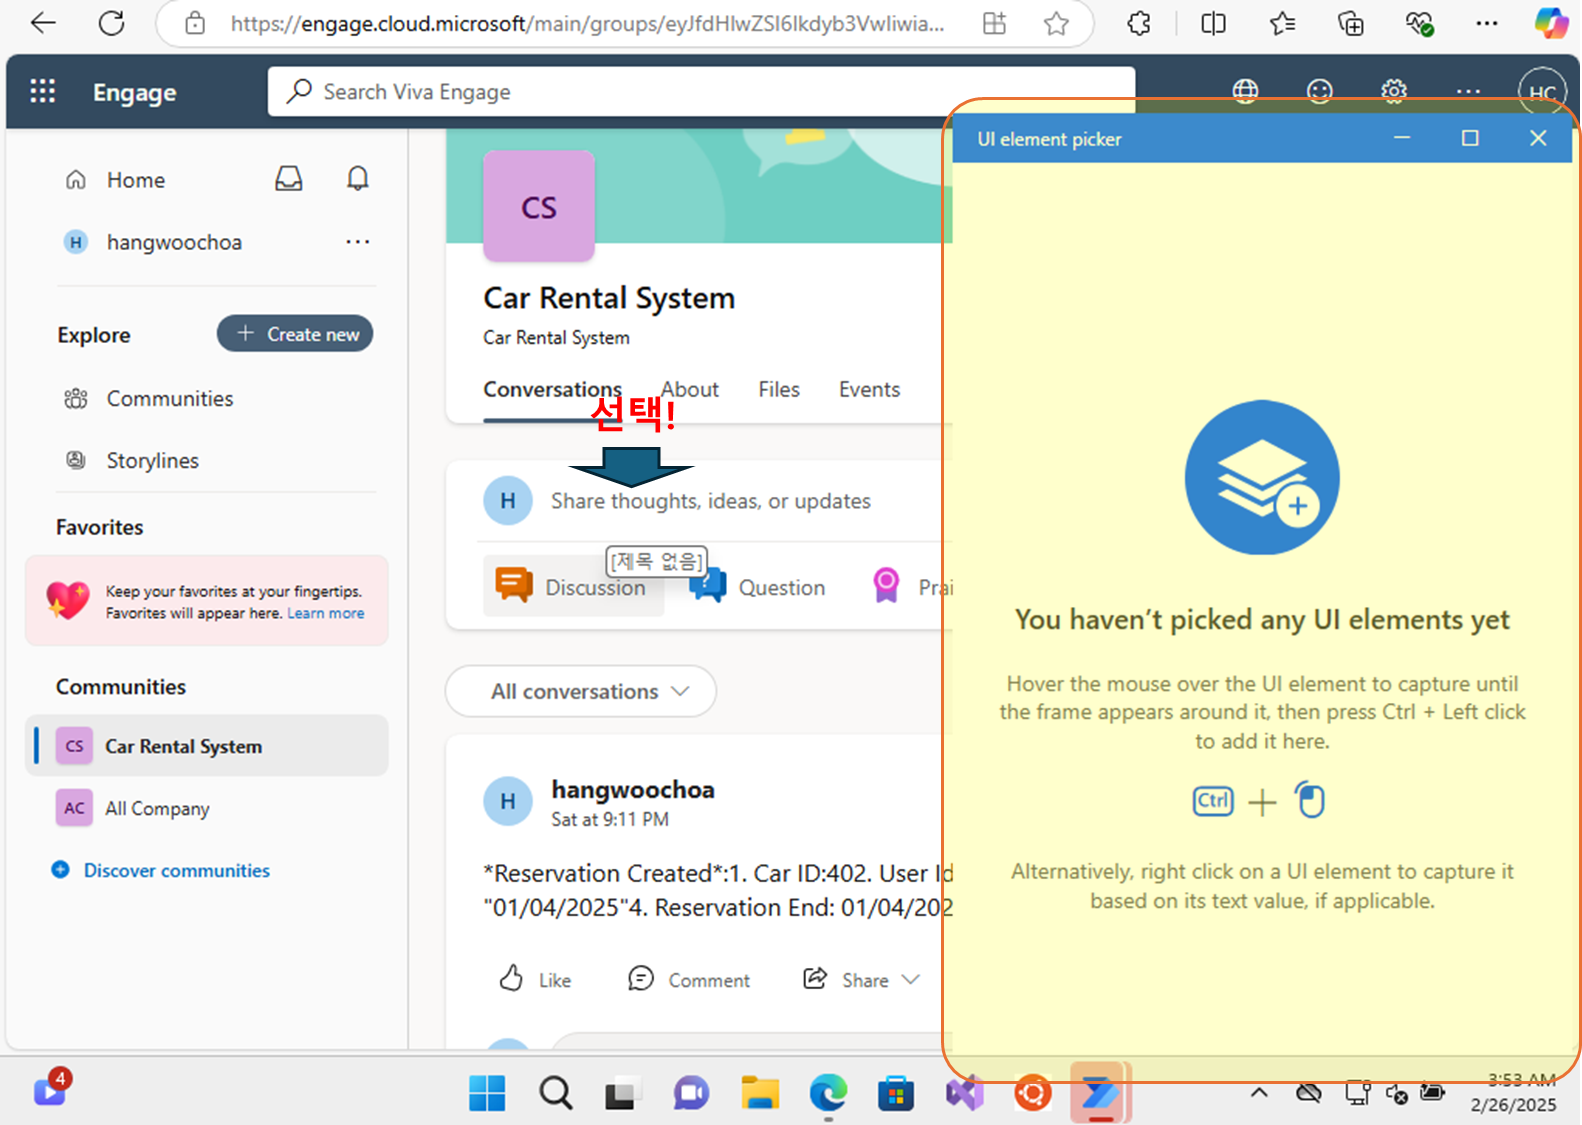This screenshot has height=1125, width=1582.
Task: Open the Windows Start button
Action: [487, 1093]
